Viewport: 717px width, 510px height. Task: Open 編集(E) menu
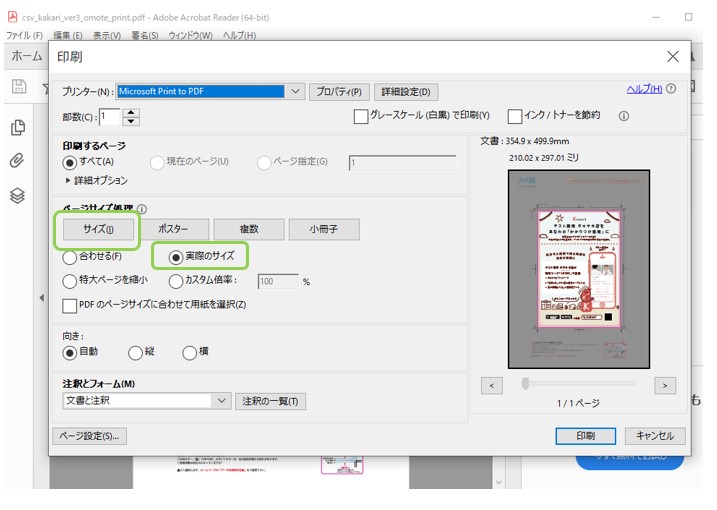point(68,35)
